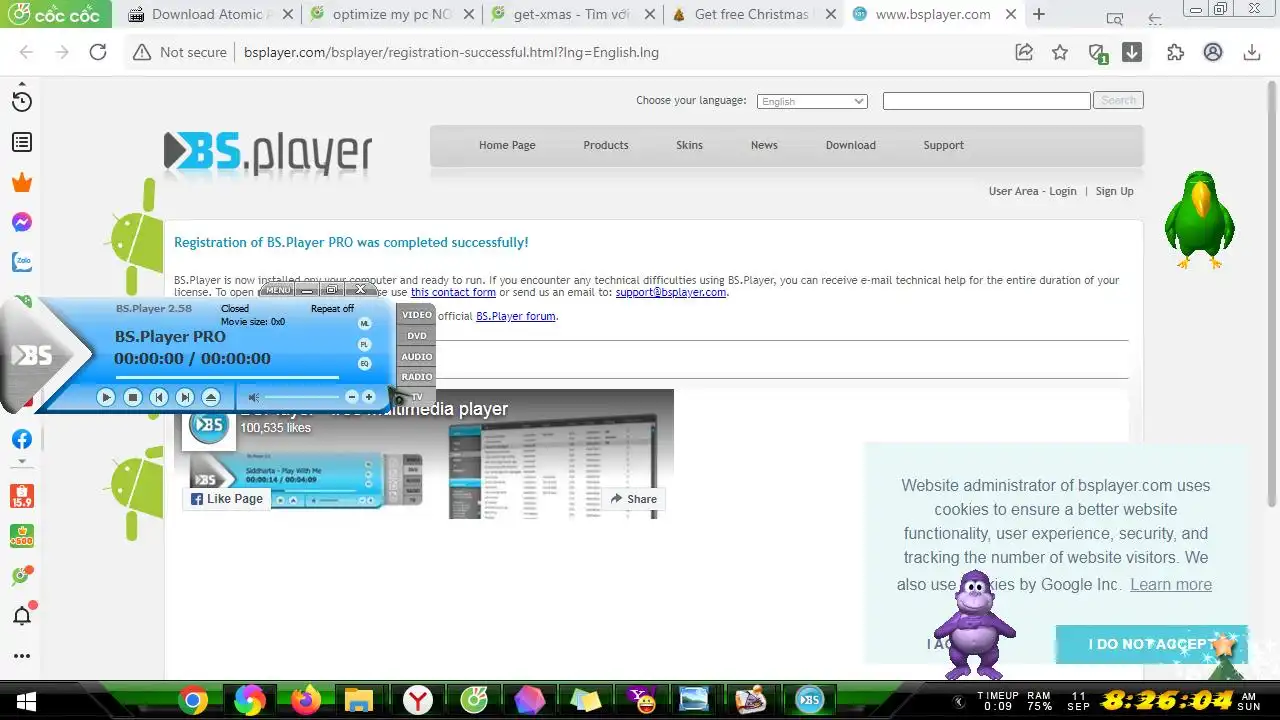
Task: Open a new browser tab with plus
Action: (x=1039, y=14)
